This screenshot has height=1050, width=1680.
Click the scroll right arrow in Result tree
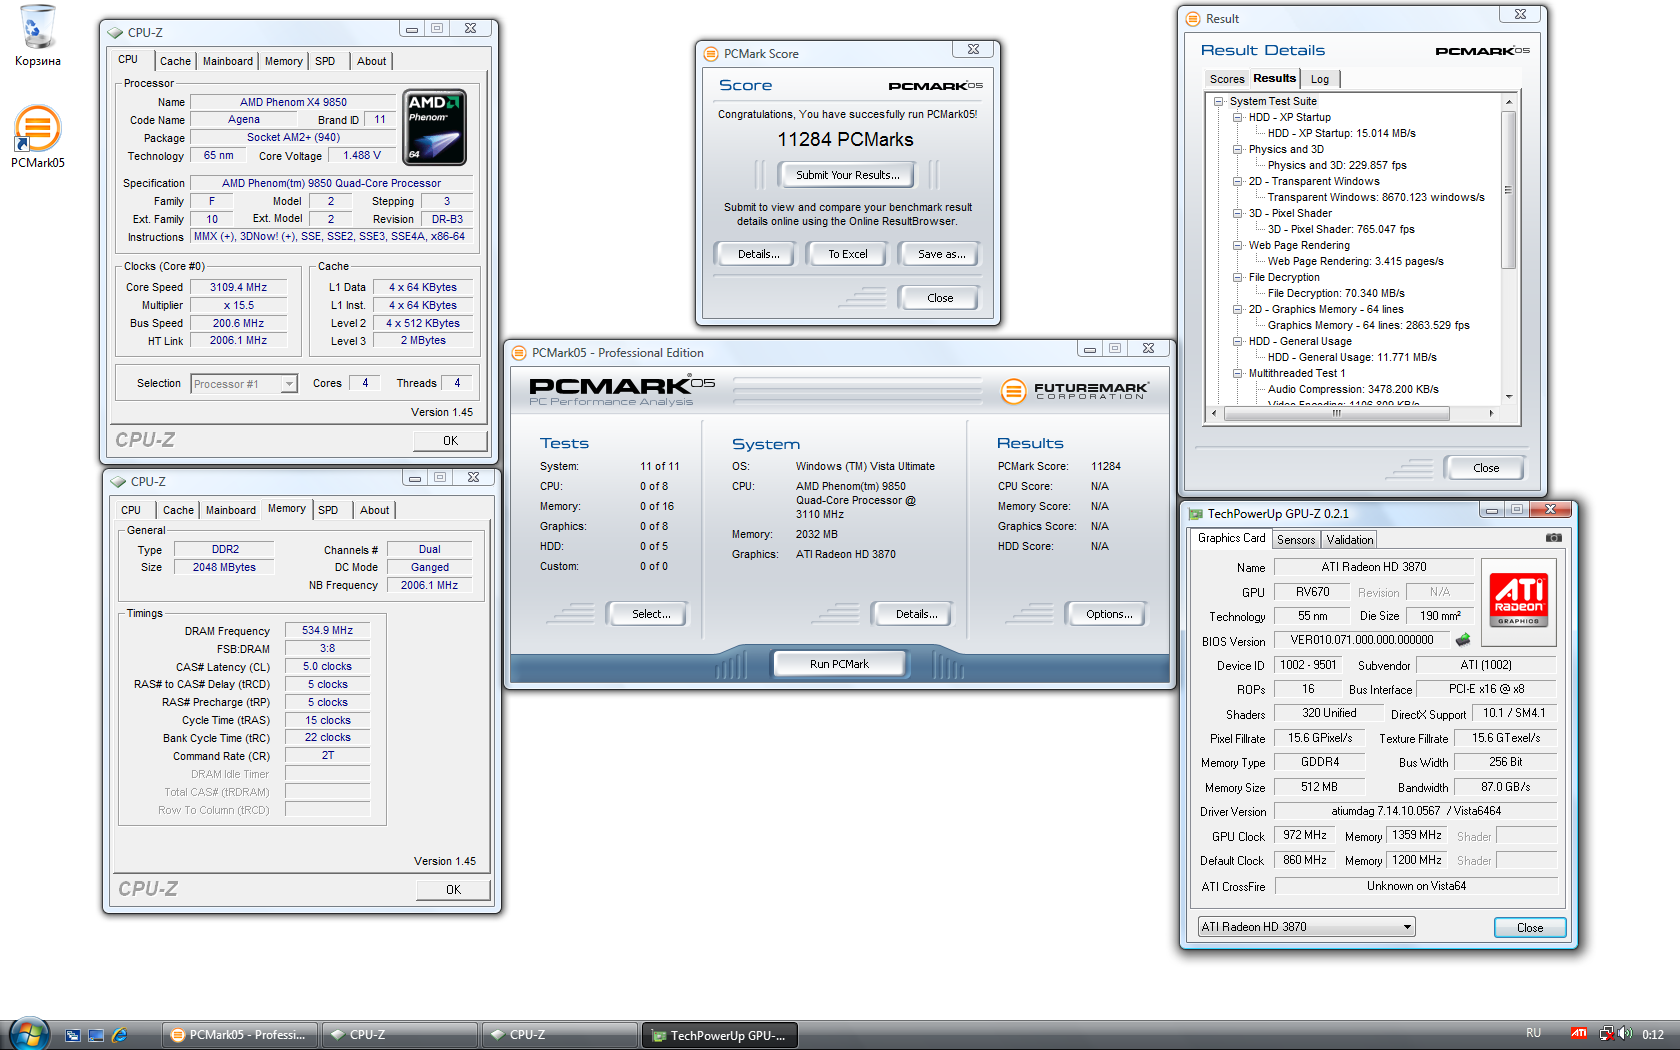click(1491, 413)
